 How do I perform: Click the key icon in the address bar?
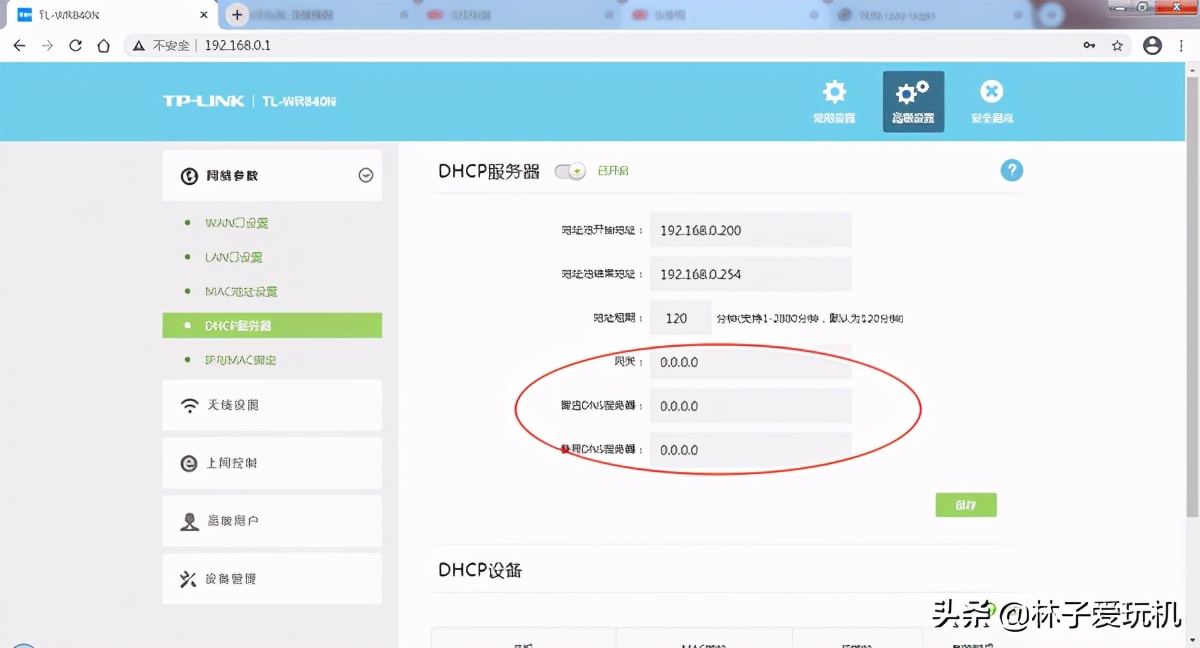click(x=1089, y=45)
